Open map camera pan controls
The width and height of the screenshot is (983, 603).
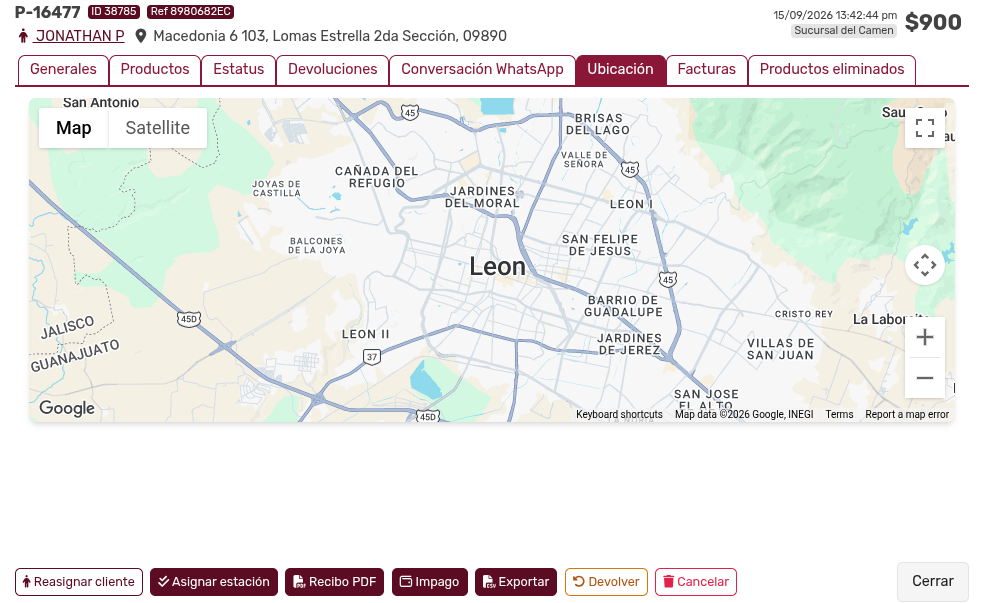tap(925, 265)
